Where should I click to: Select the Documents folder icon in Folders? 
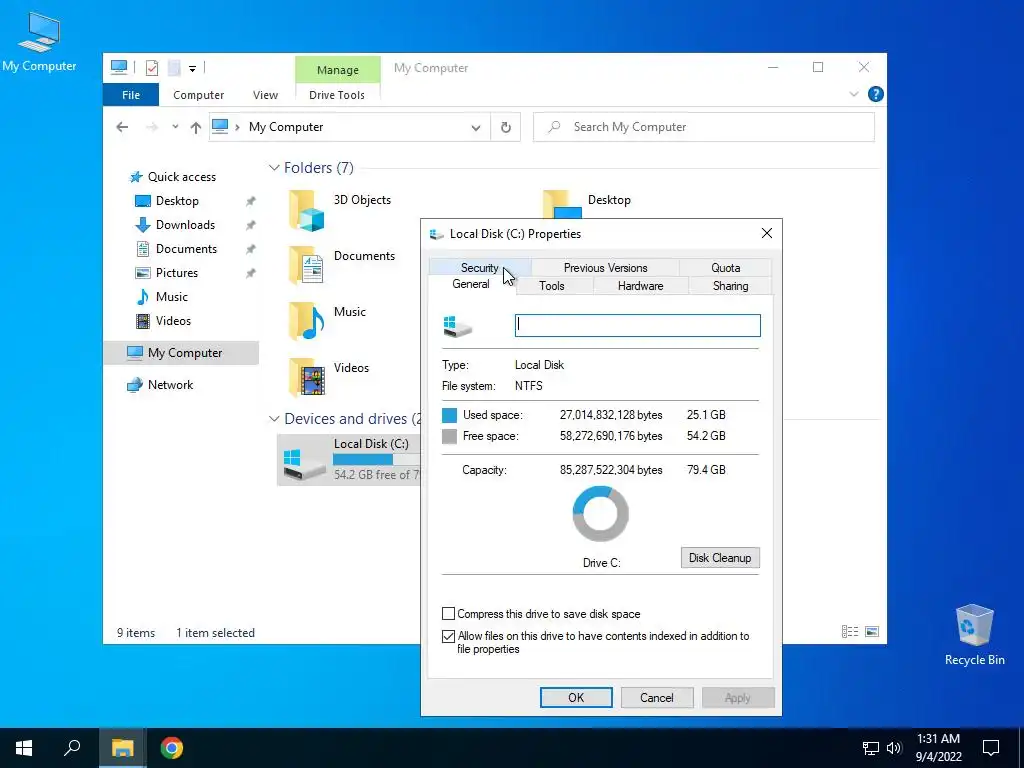tap(306, 265)
